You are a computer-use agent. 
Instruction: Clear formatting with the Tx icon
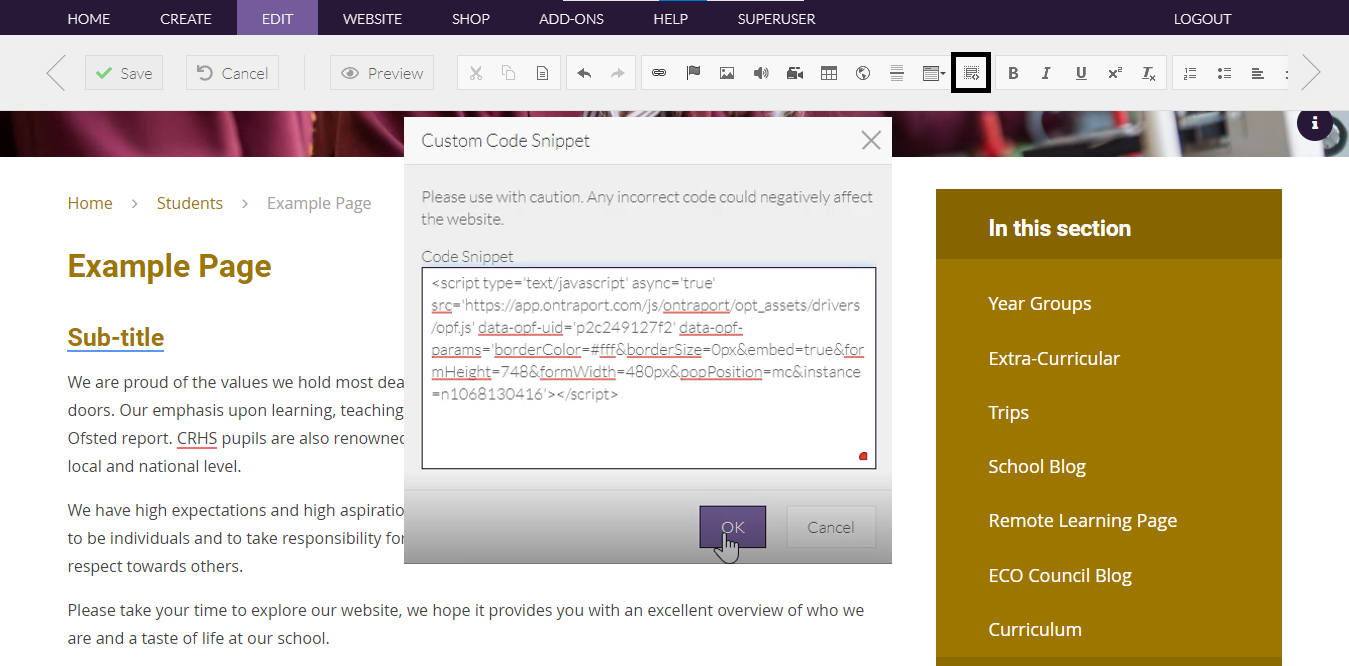click(1149, 72)
